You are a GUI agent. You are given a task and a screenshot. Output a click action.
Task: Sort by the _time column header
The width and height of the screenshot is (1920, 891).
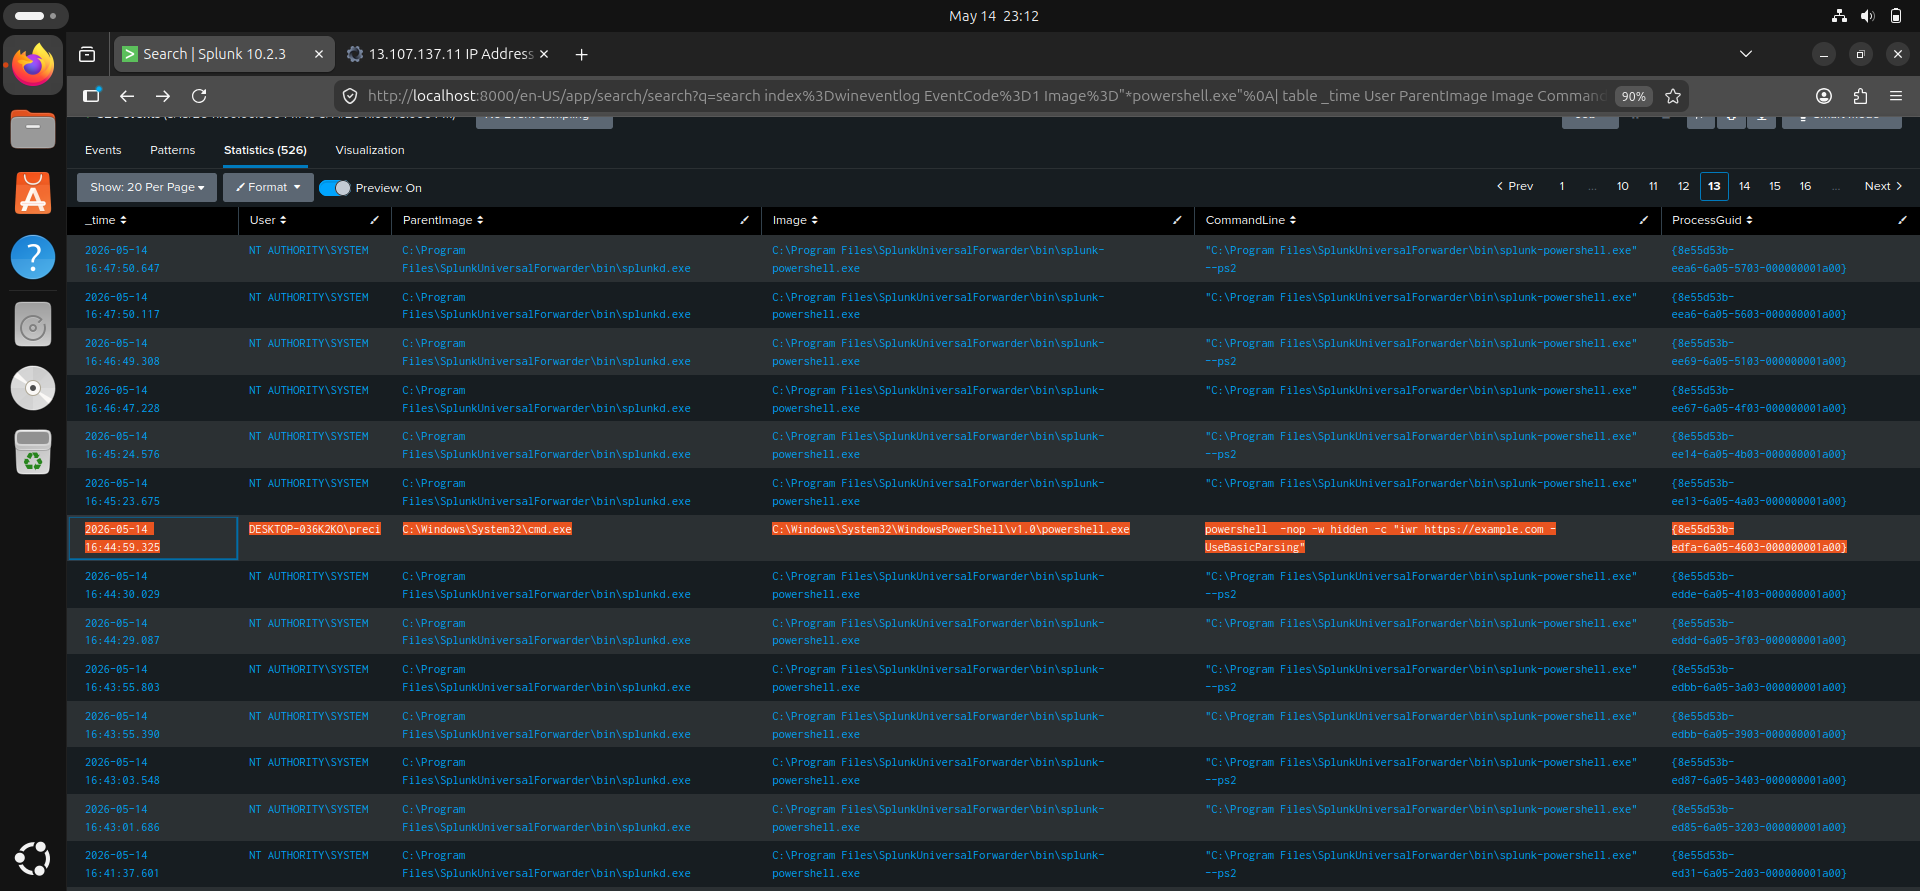coord(106,220)
